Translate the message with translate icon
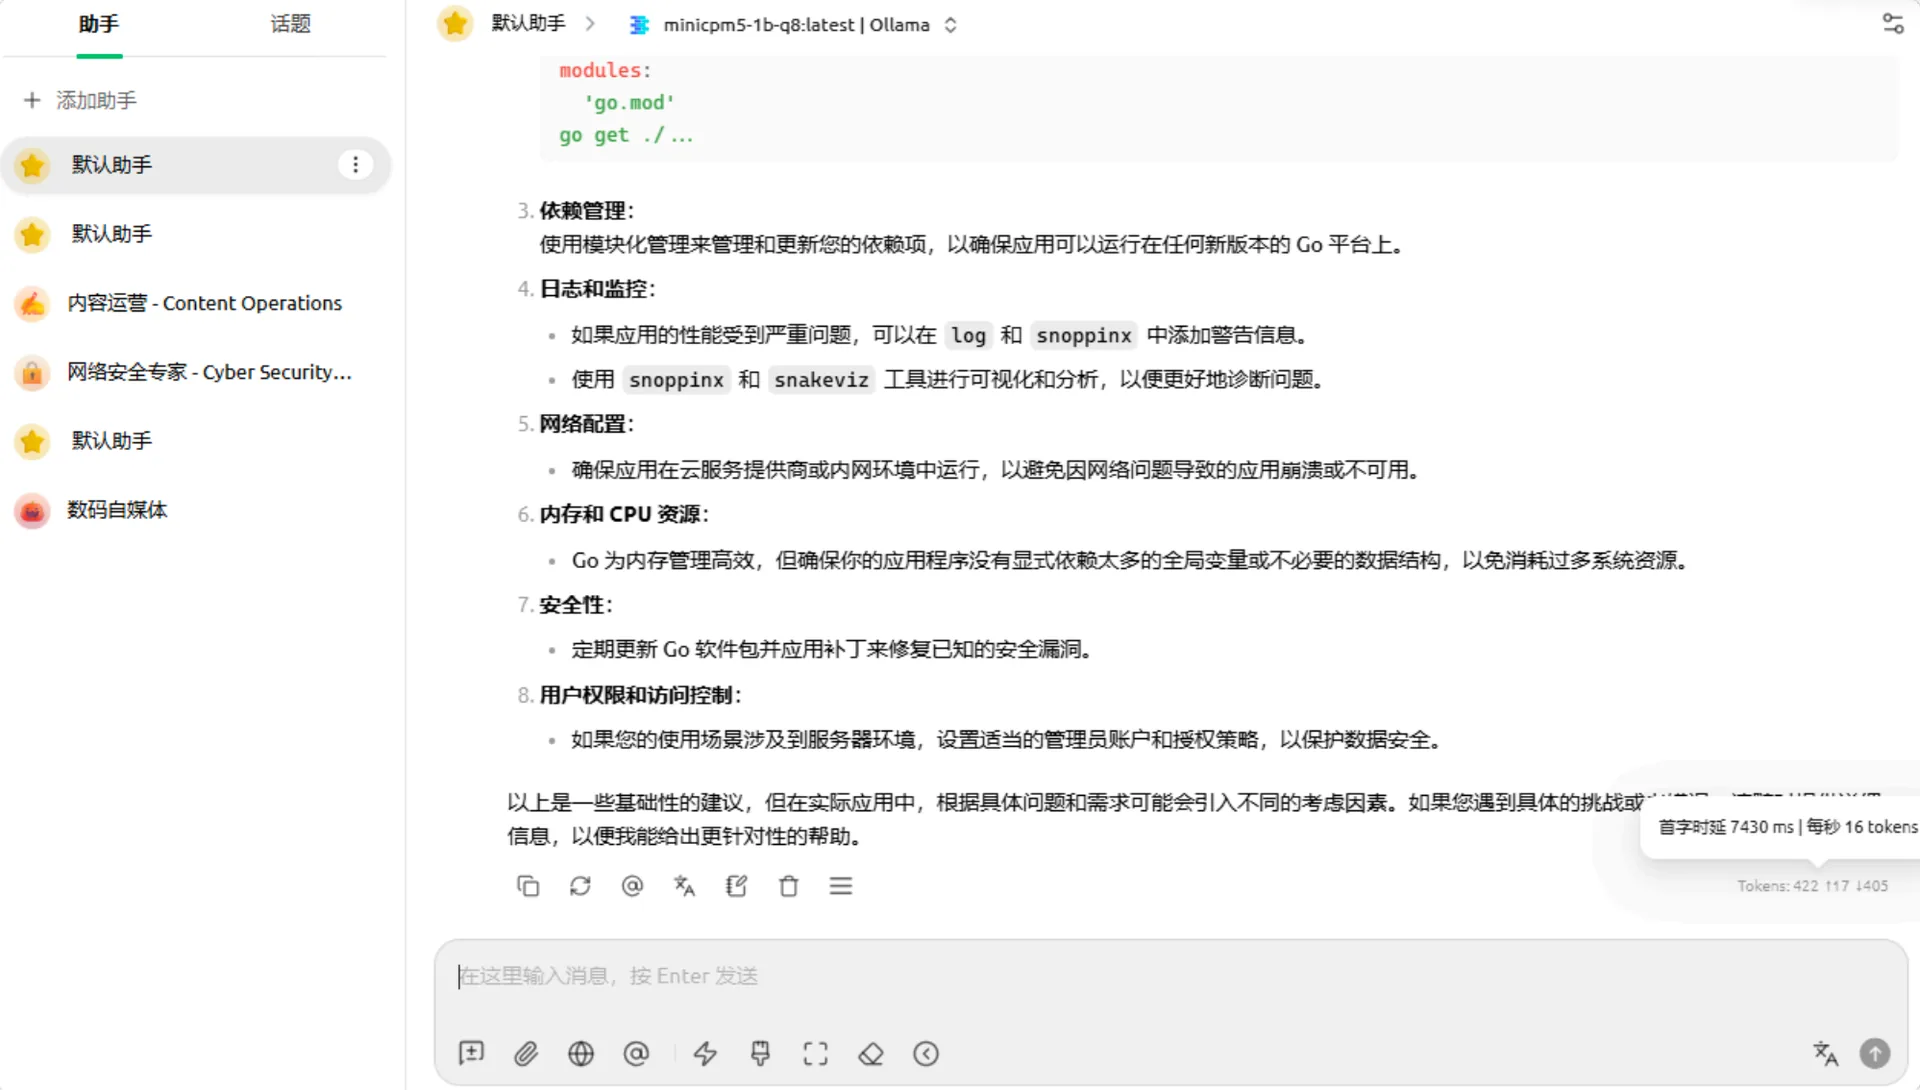This screenshot has width=1920, height=1090. tap(684, 886)
